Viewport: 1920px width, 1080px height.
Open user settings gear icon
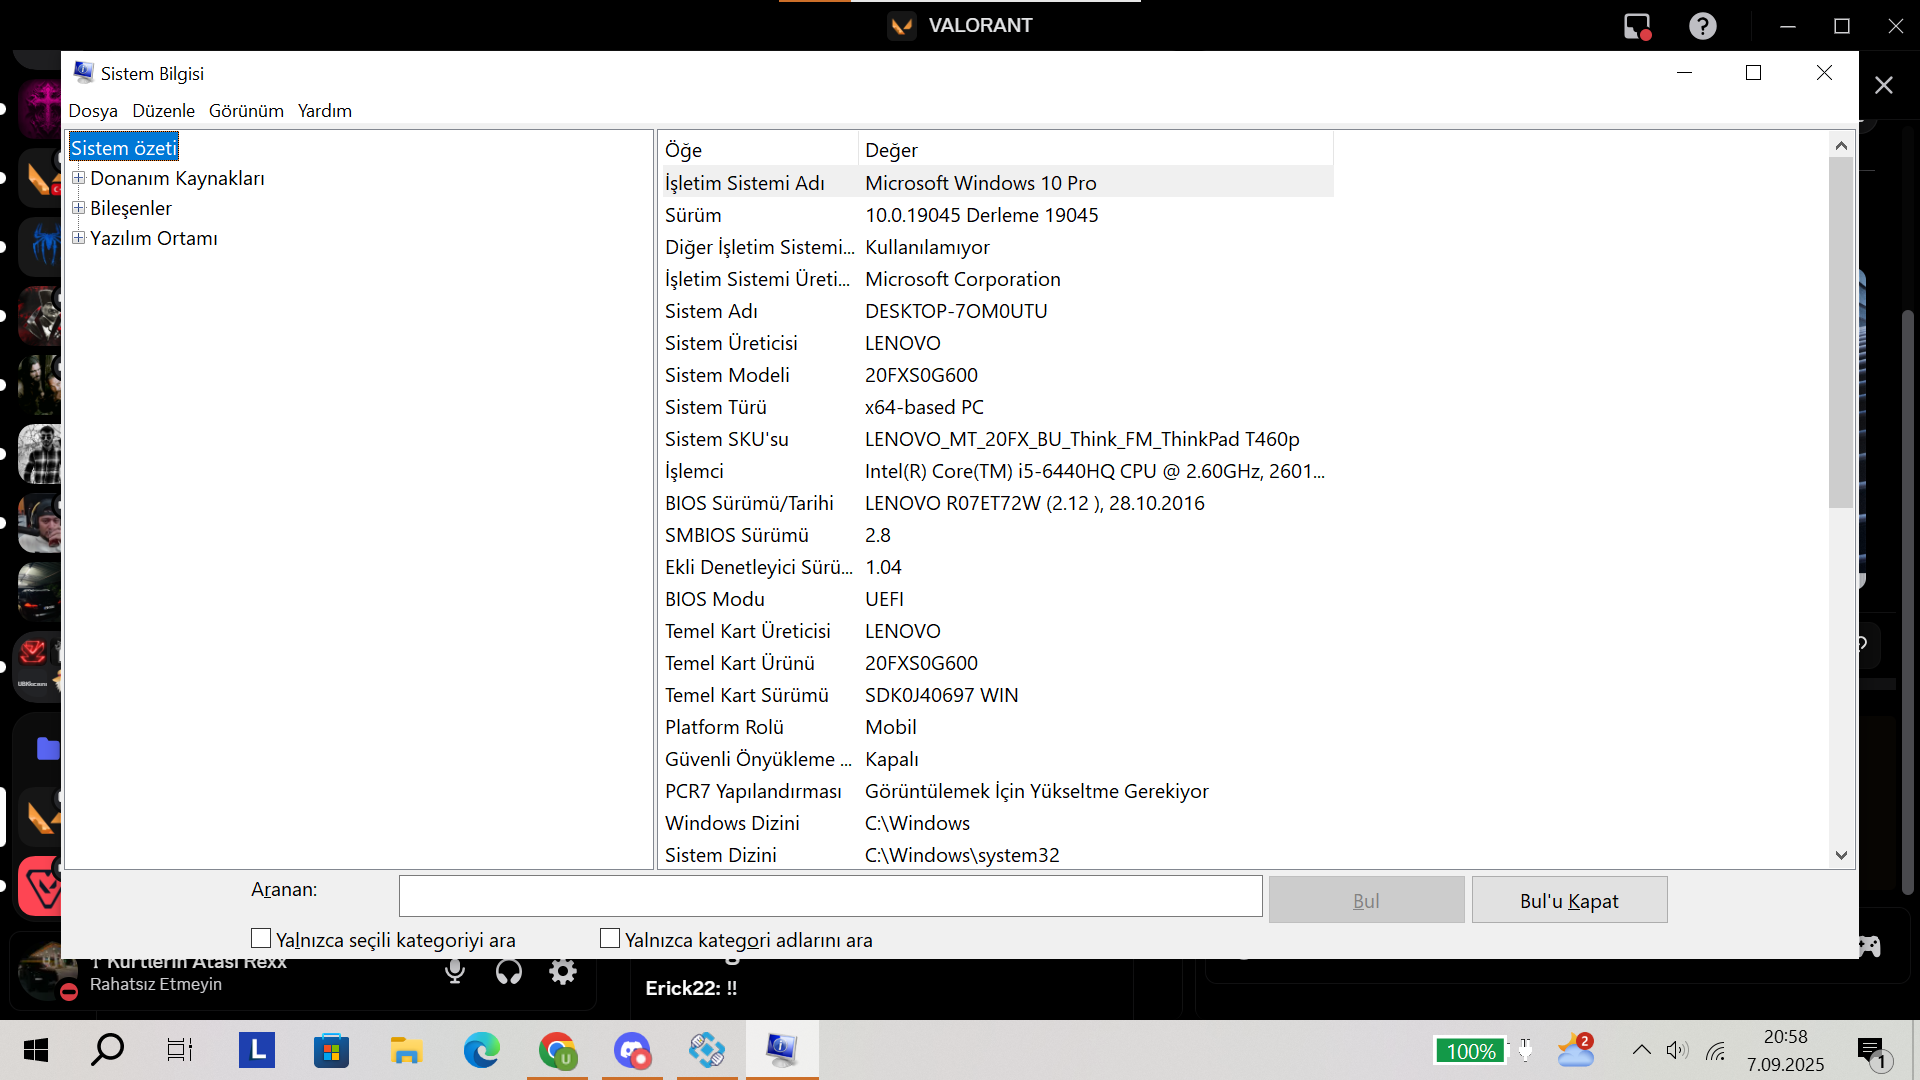[x=563, y=971]
